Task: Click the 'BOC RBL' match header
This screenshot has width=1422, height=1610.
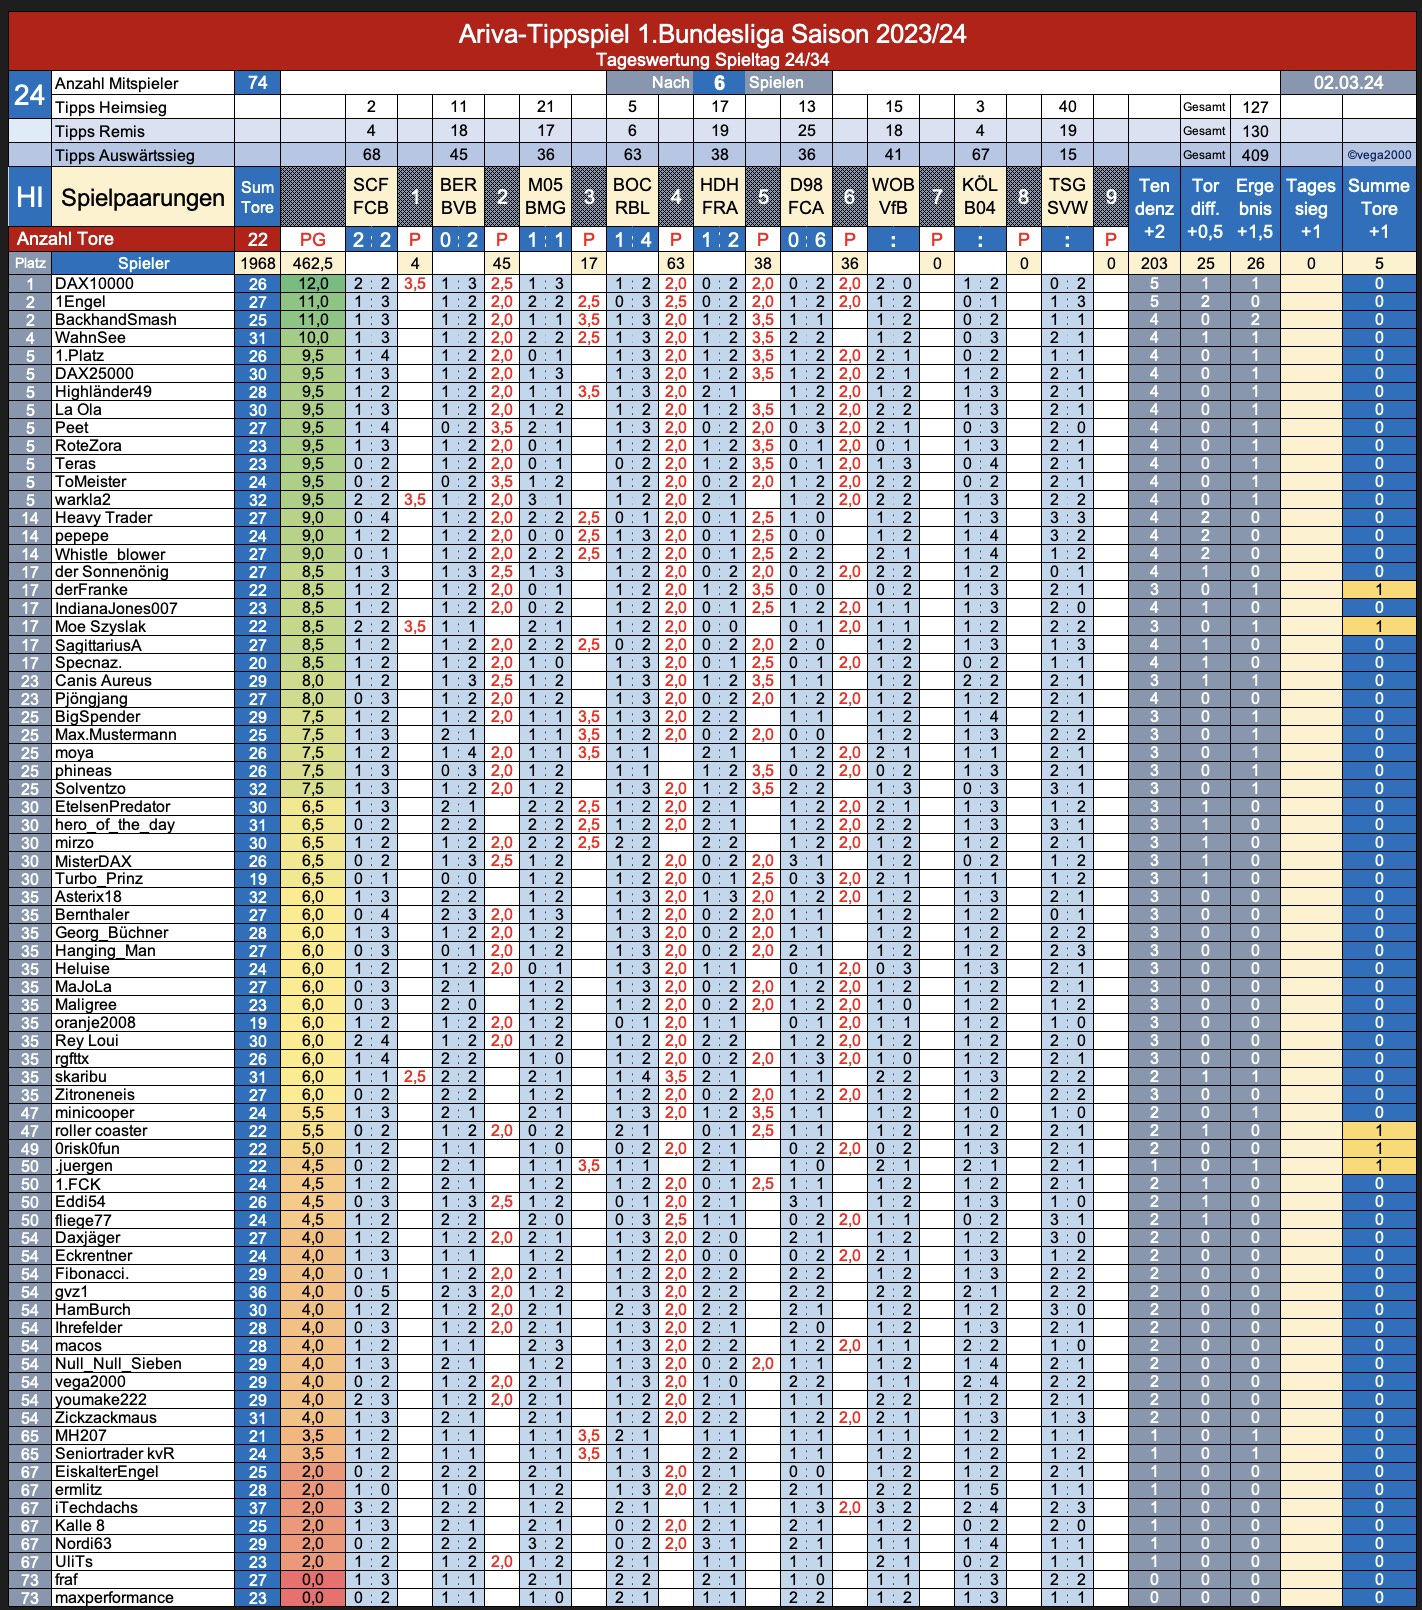Action: tap(632, 197)
